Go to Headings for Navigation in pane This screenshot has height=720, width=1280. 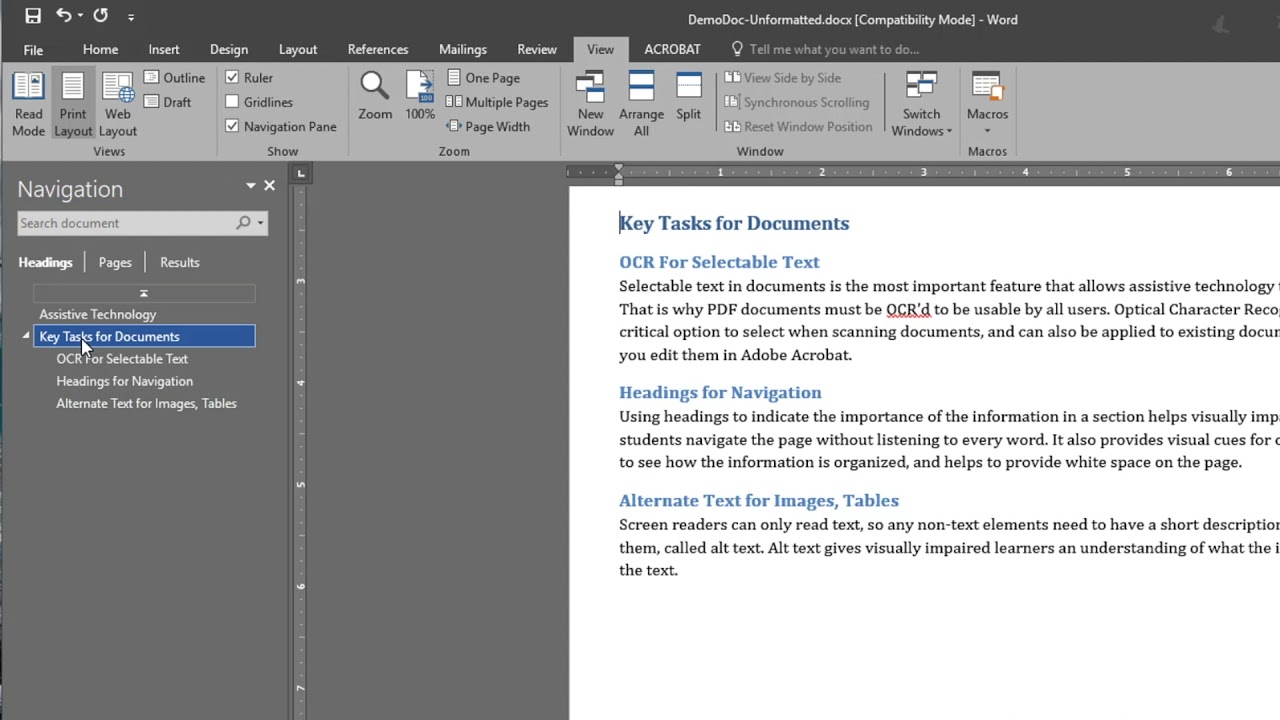[124, 381]
